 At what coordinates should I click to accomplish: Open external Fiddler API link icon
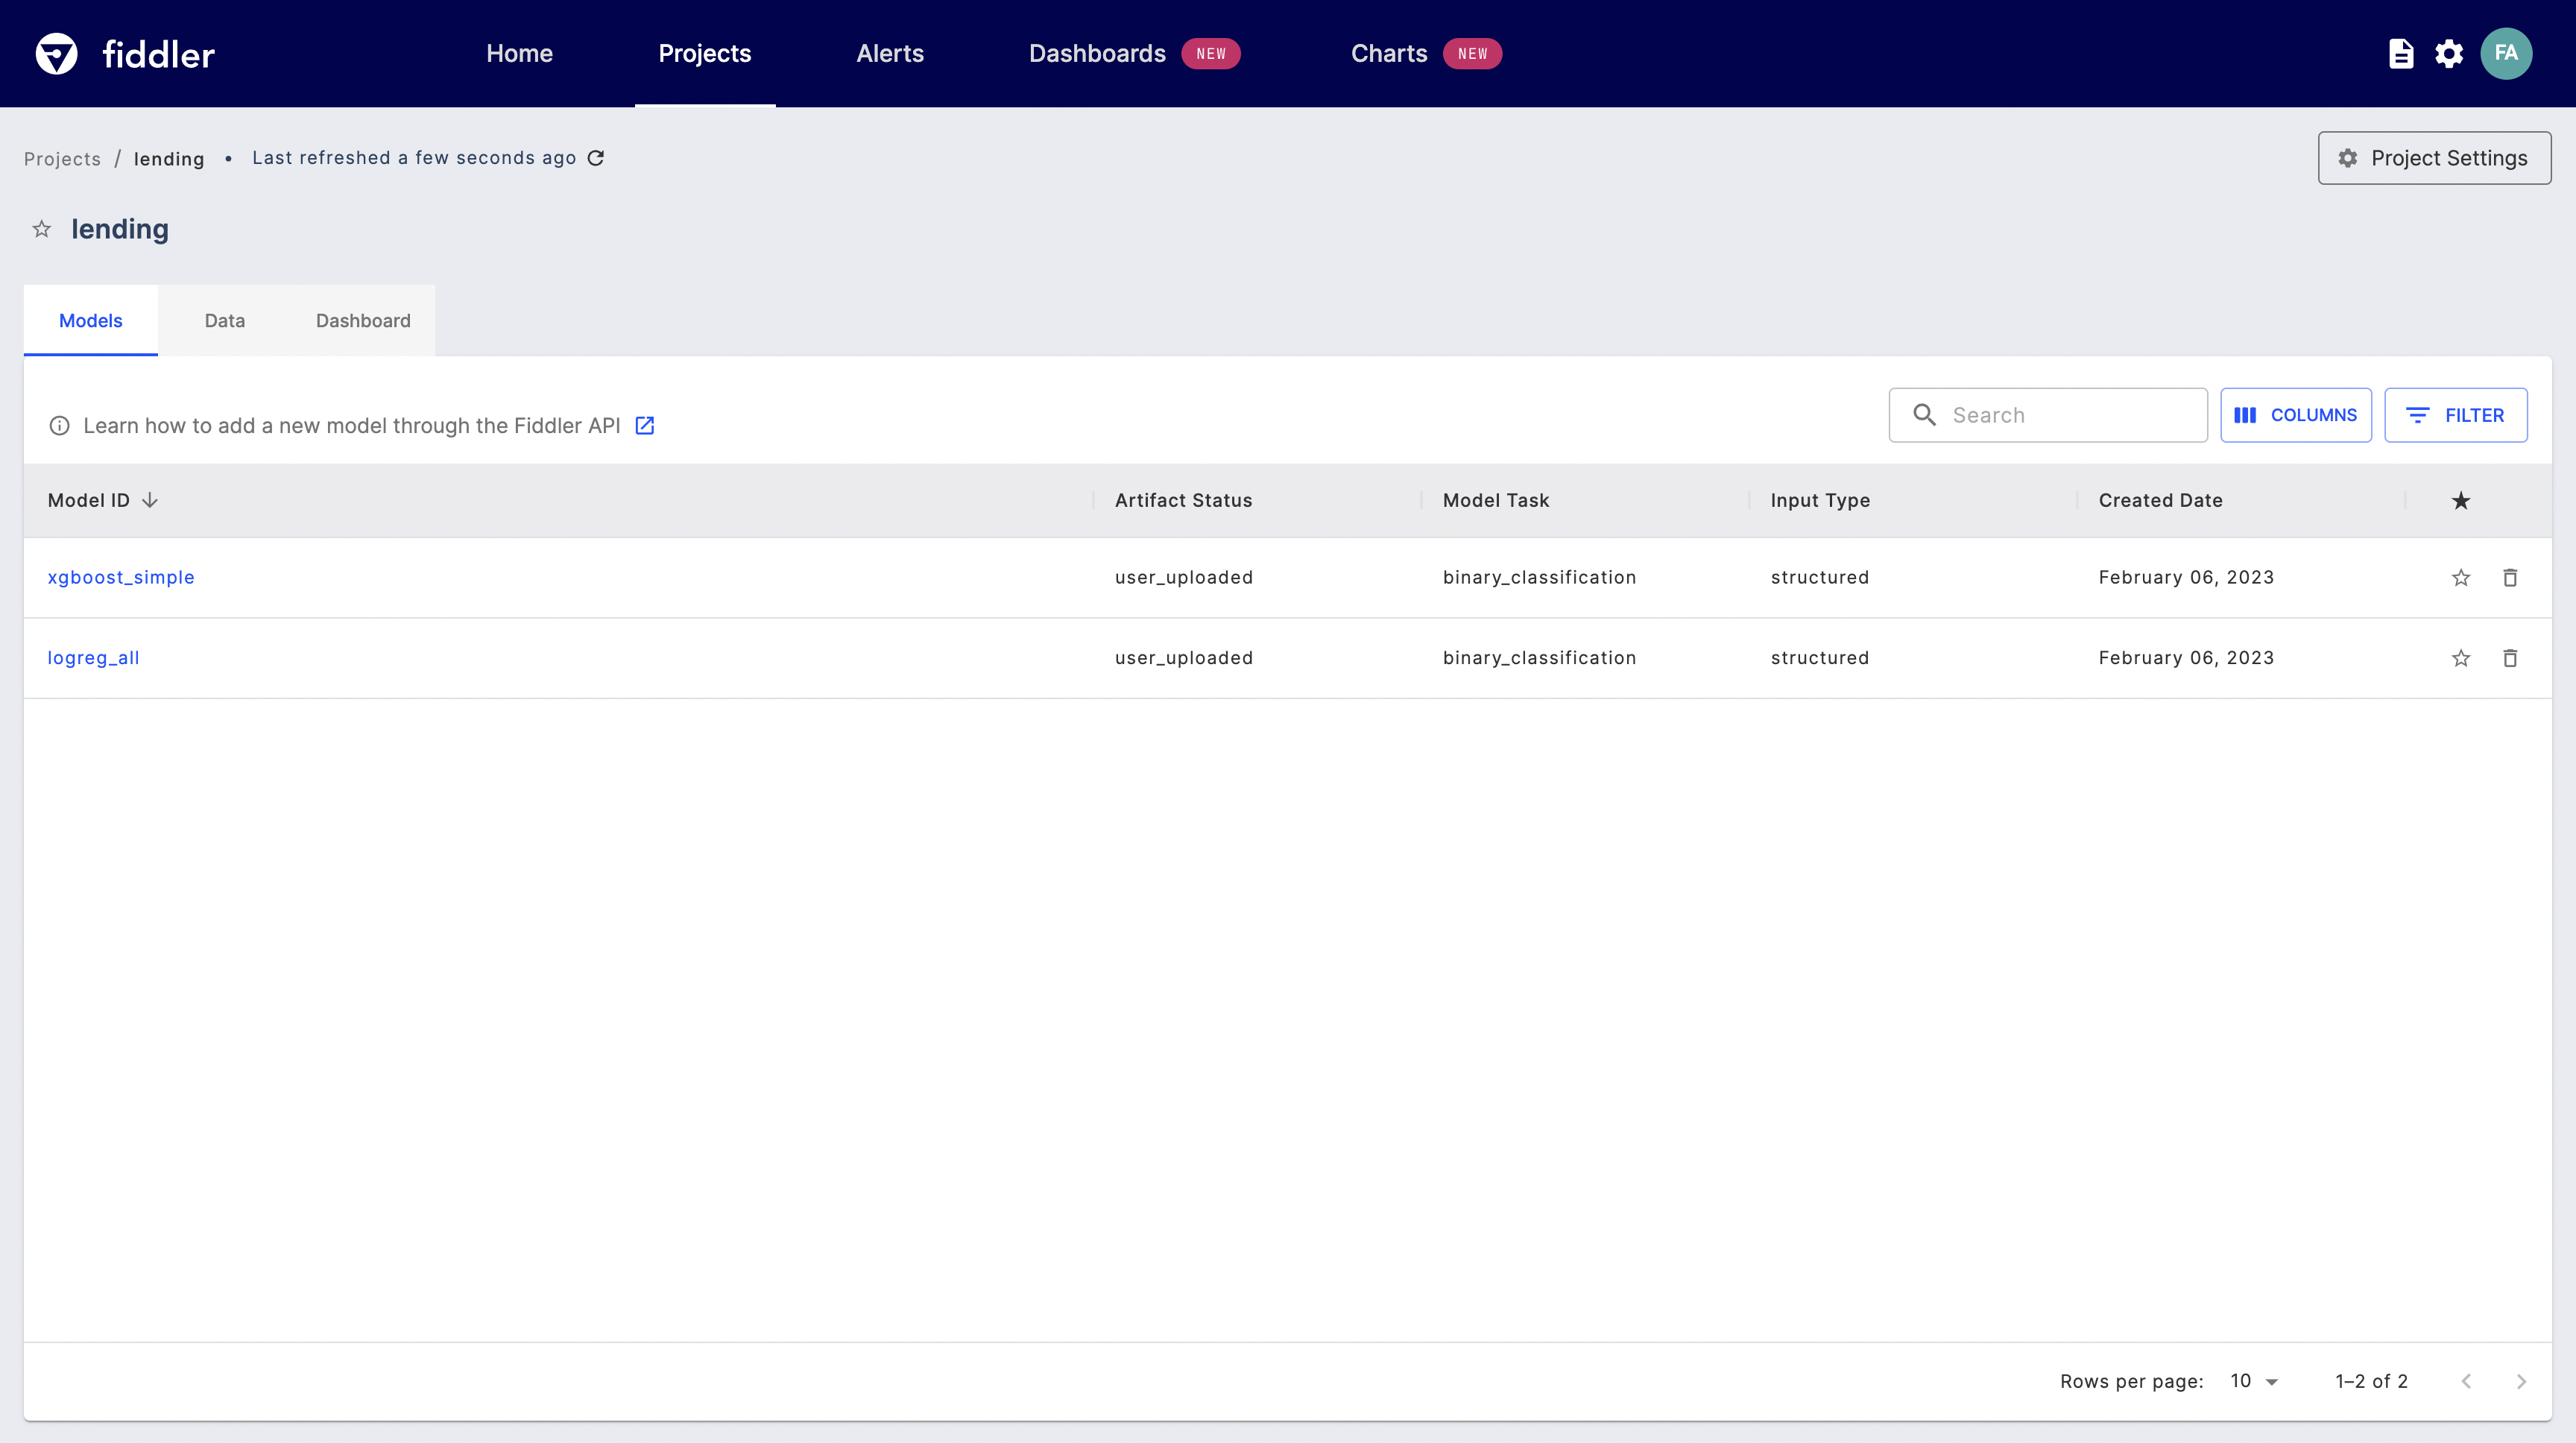[645, 426]
